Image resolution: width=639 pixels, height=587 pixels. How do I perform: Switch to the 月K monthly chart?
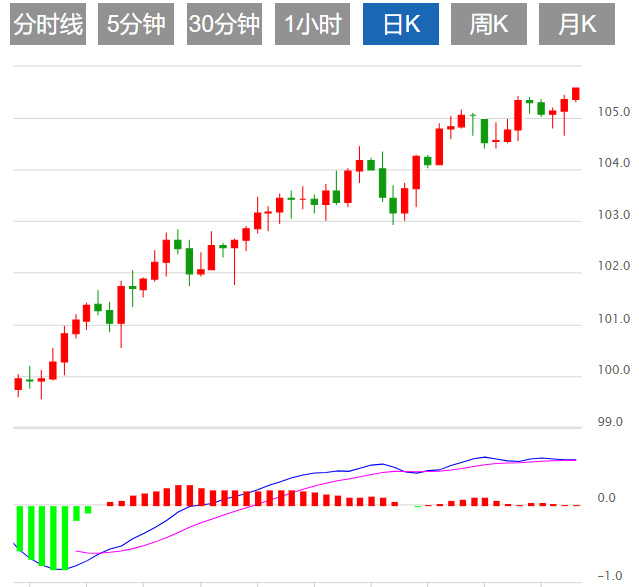click(576, 24)
